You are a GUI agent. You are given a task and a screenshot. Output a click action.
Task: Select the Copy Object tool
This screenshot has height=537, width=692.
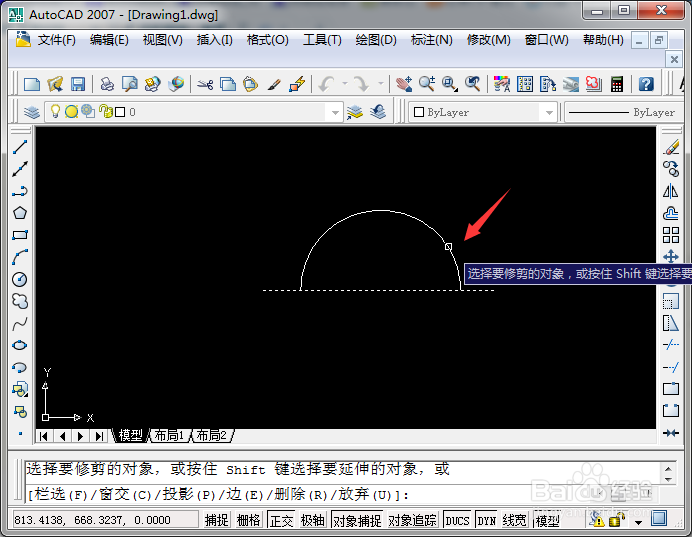pos(671,169)
